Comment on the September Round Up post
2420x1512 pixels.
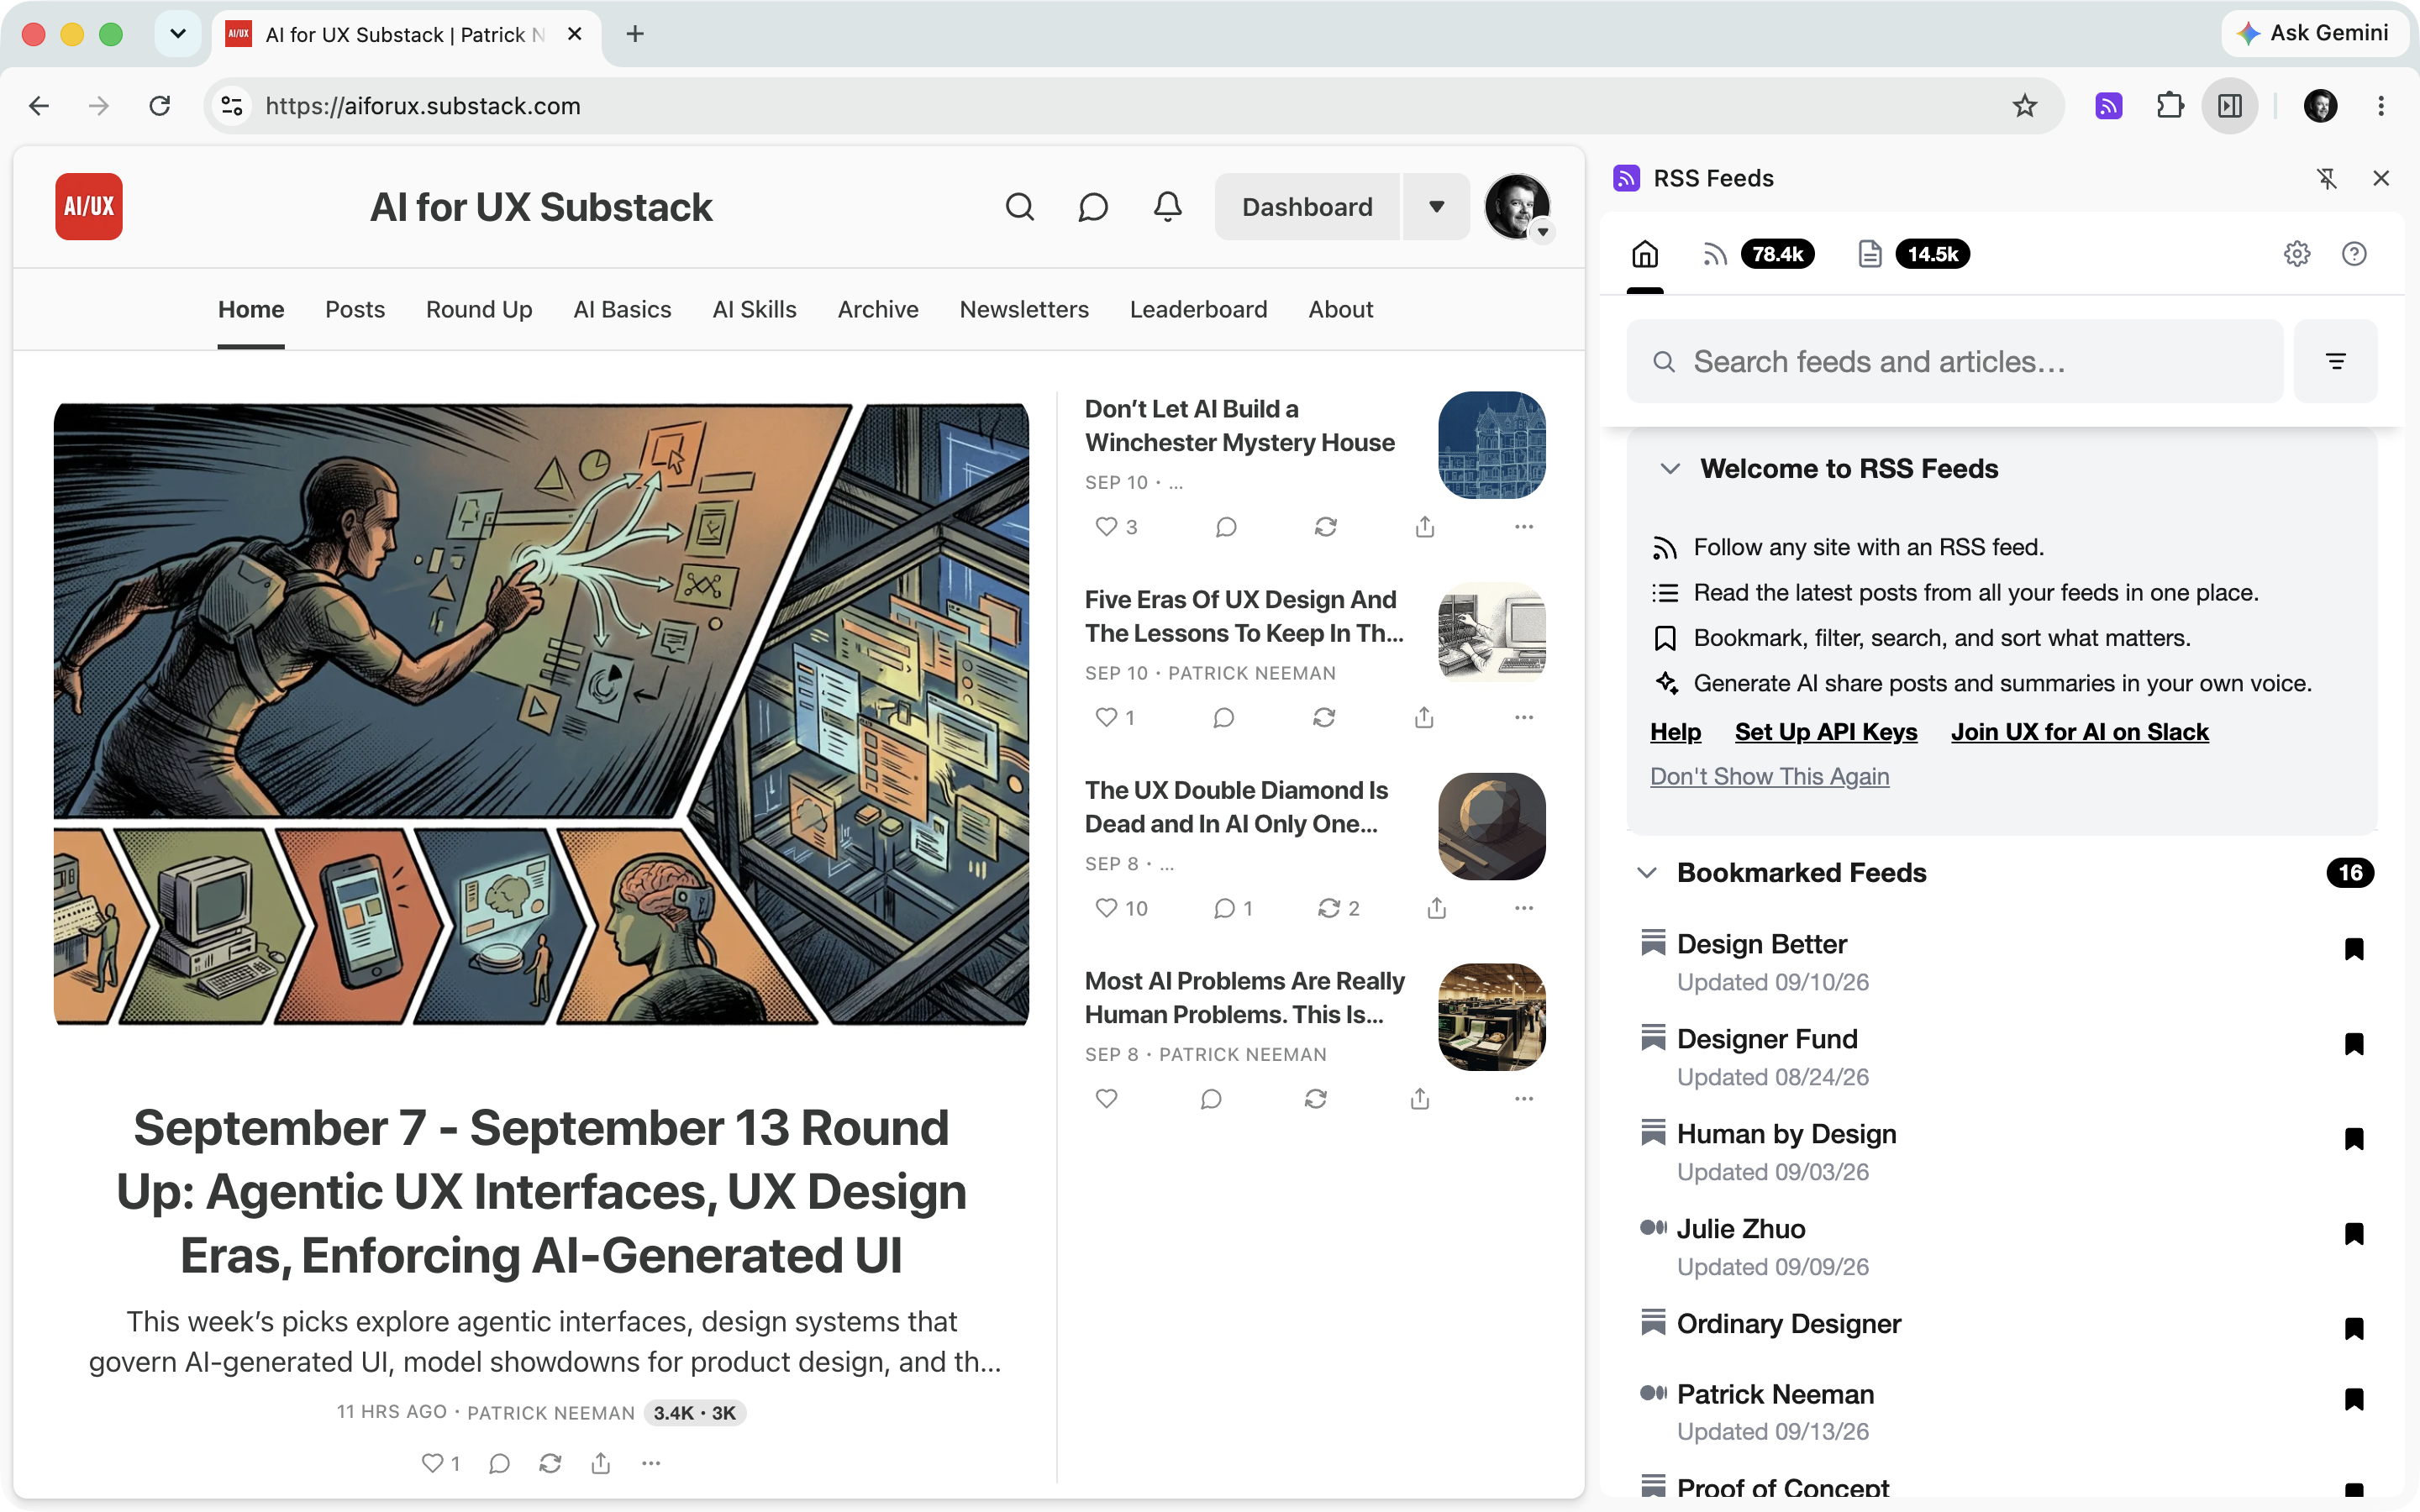click(x=499, y=1464)
